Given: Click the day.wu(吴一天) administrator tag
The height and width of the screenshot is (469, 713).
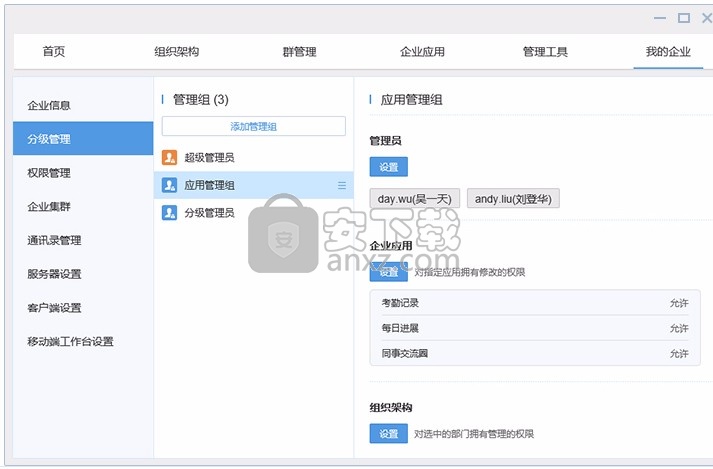Looking at the screenshot, I should coord(415,199).
